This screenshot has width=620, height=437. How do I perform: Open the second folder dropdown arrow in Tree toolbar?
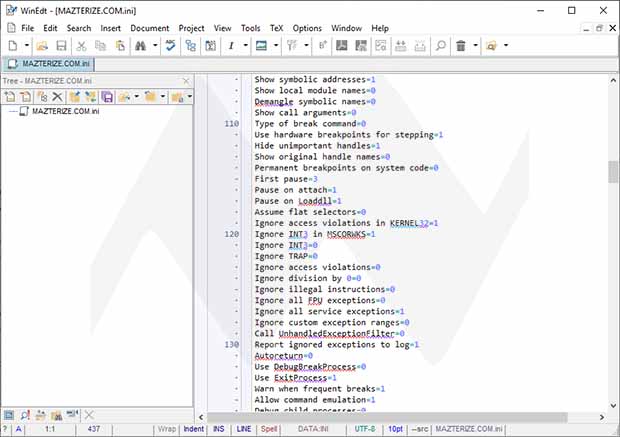tap(163, 96)
